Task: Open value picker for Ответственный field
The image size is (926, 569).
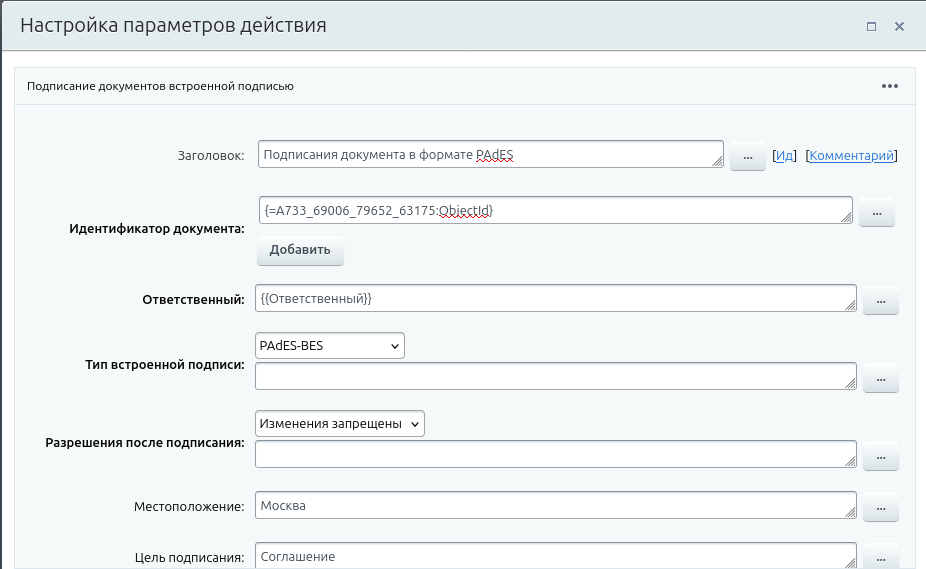Action: tap(880, 300)
